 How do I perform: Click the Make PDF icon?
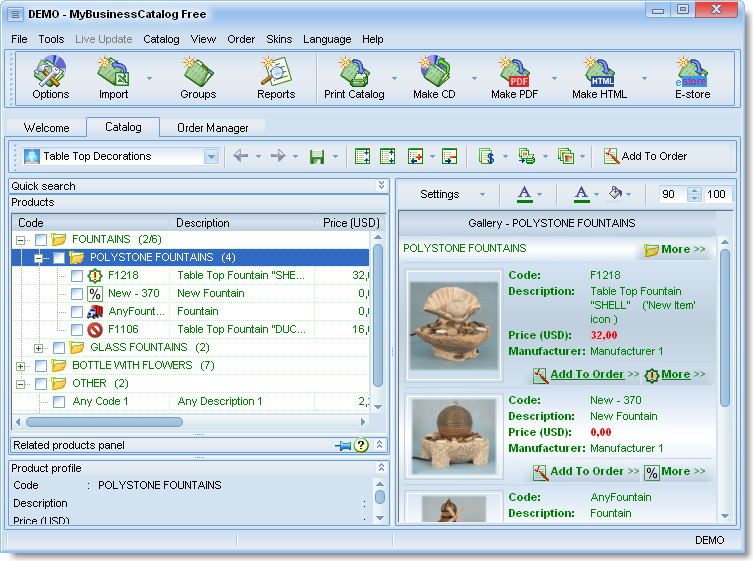pyautogui.click(x=514, y=77)
